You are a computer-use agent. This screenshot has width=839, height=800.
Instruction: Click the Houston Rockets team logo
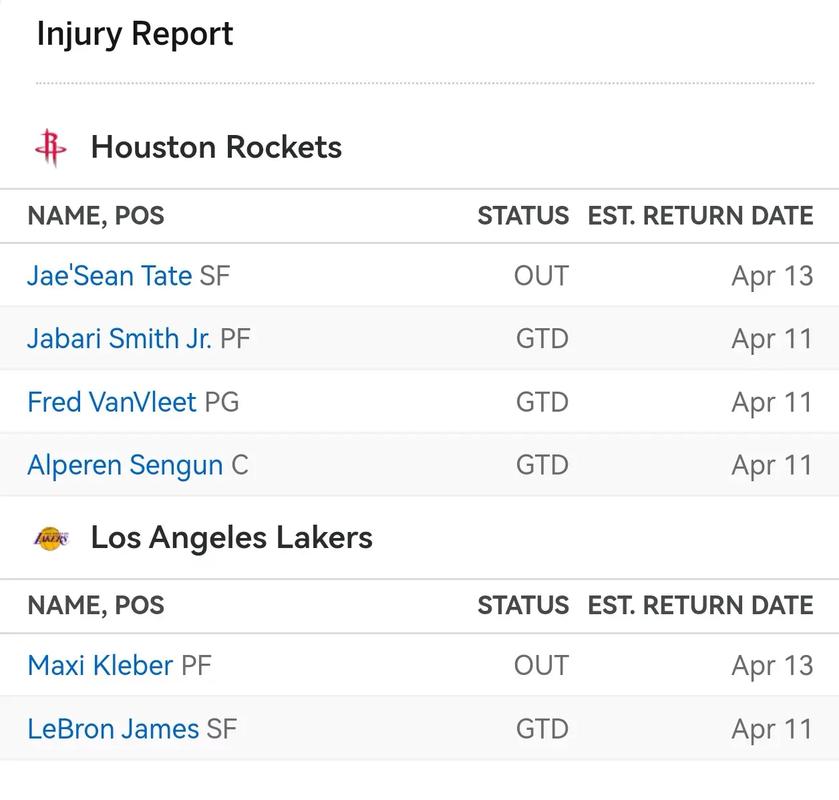tap(51, 148)
